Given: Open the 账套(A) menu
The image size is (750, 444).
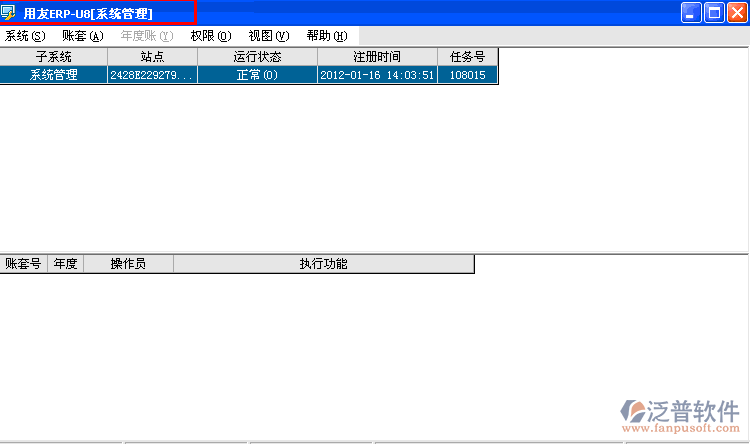Looking at the screenshot, I should pyautogui.click(x=83, y=36).
